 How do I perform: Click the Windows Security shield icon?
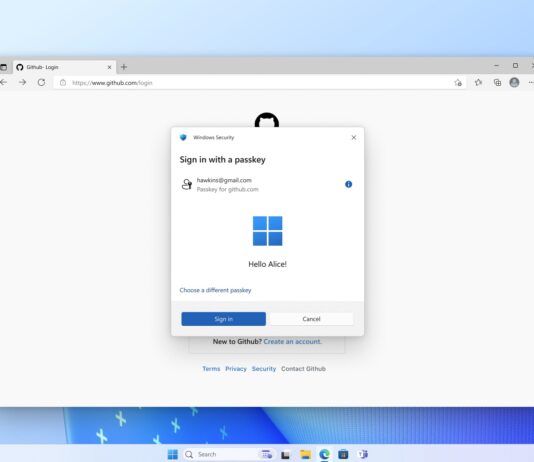183,137
